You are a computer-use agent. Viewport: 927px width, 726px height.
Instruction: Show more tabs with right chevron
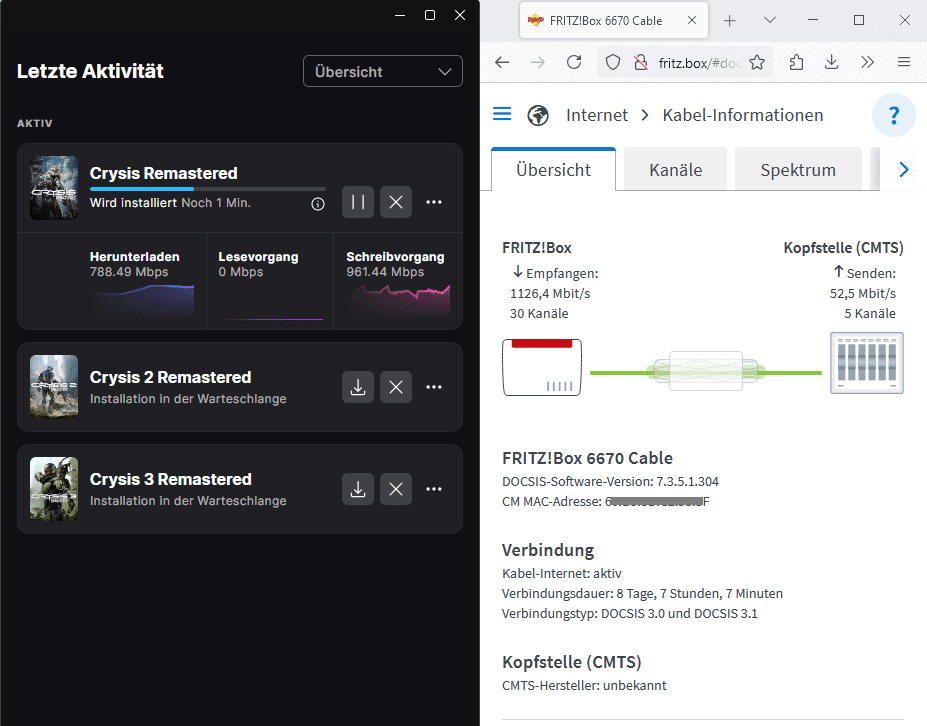904,170
